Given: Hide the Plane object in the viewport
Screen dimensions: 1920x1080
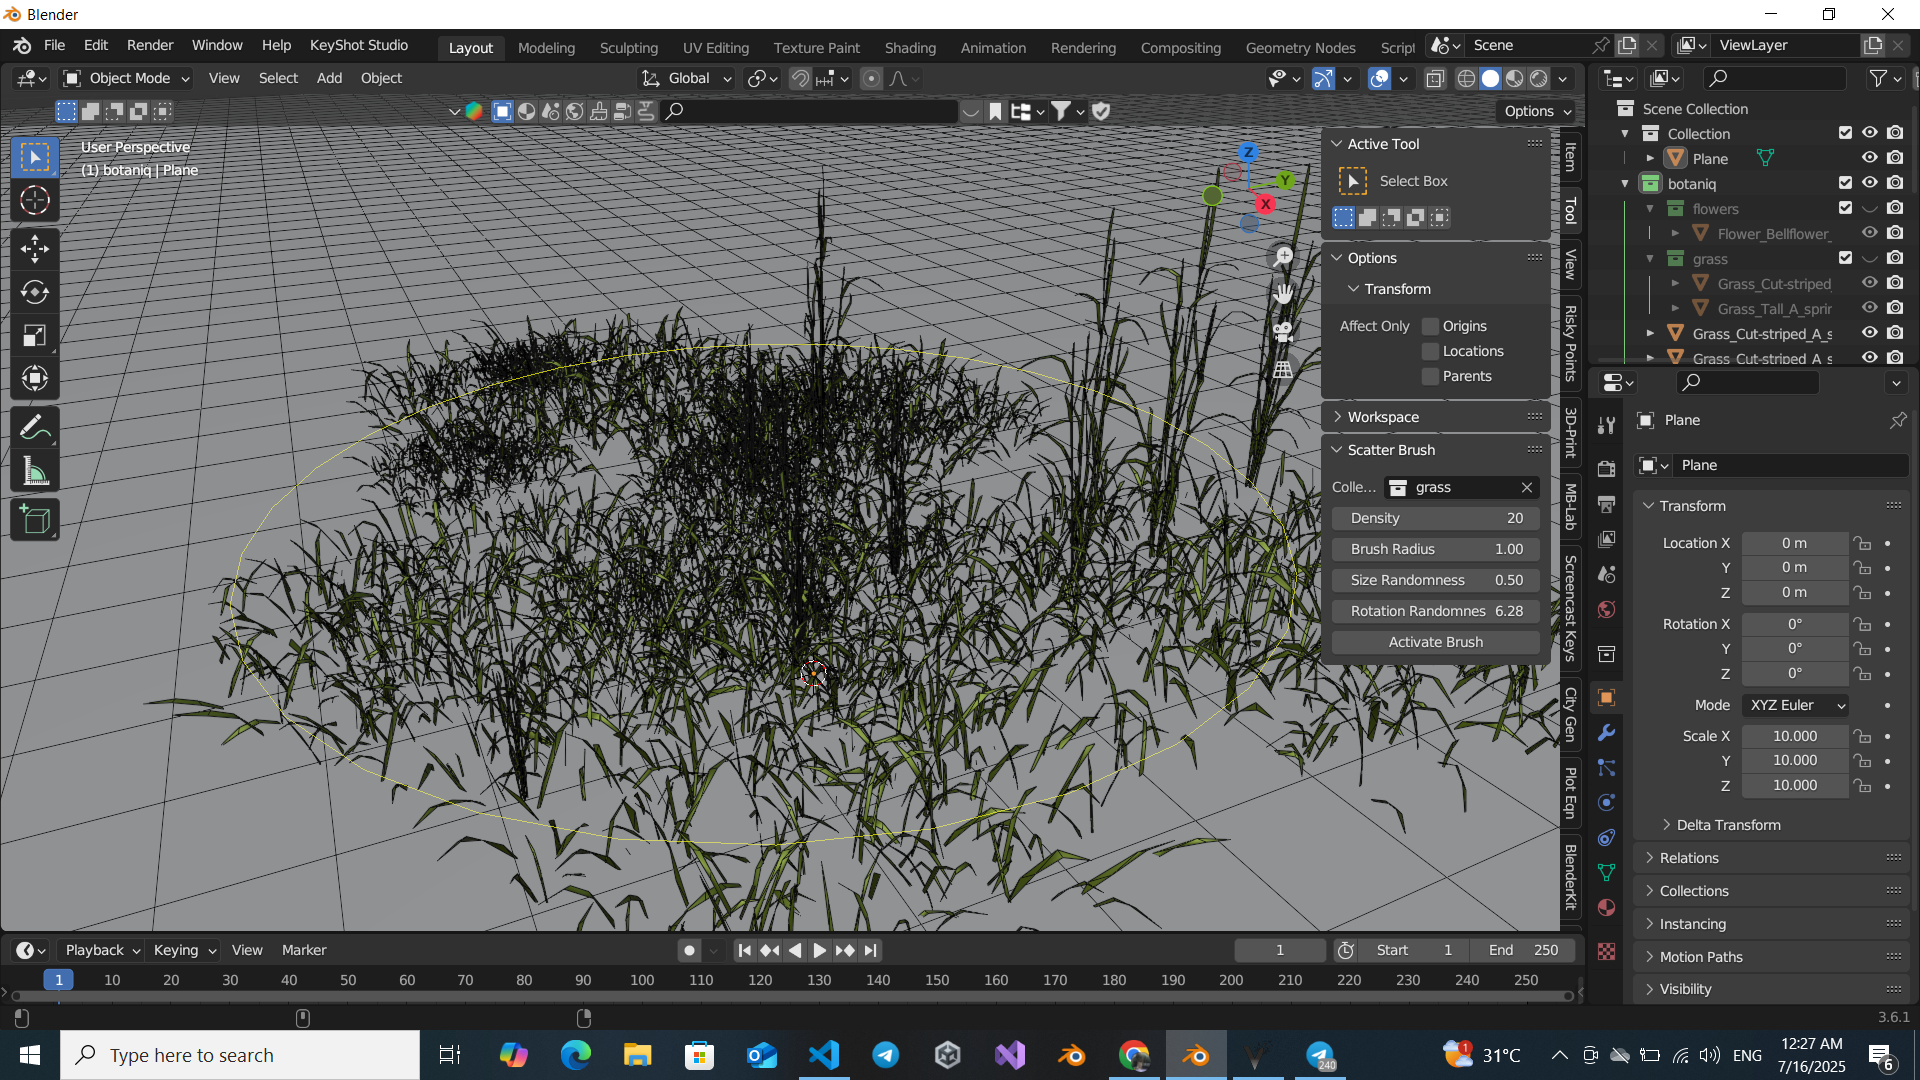Looking at the screenshot, I should pos(1870,157).
